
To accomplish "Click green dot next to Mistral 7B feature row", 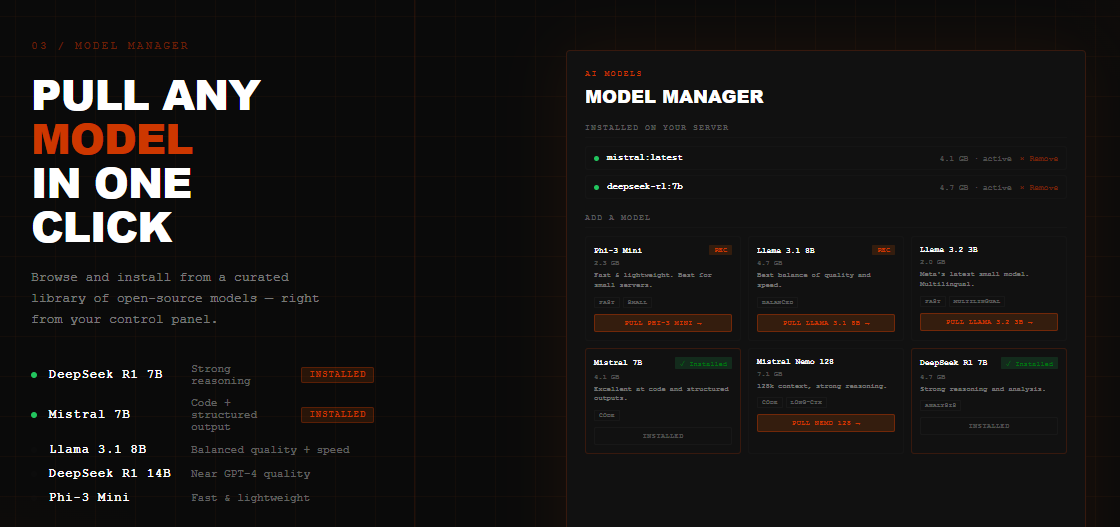I will (x=34, y=415).
